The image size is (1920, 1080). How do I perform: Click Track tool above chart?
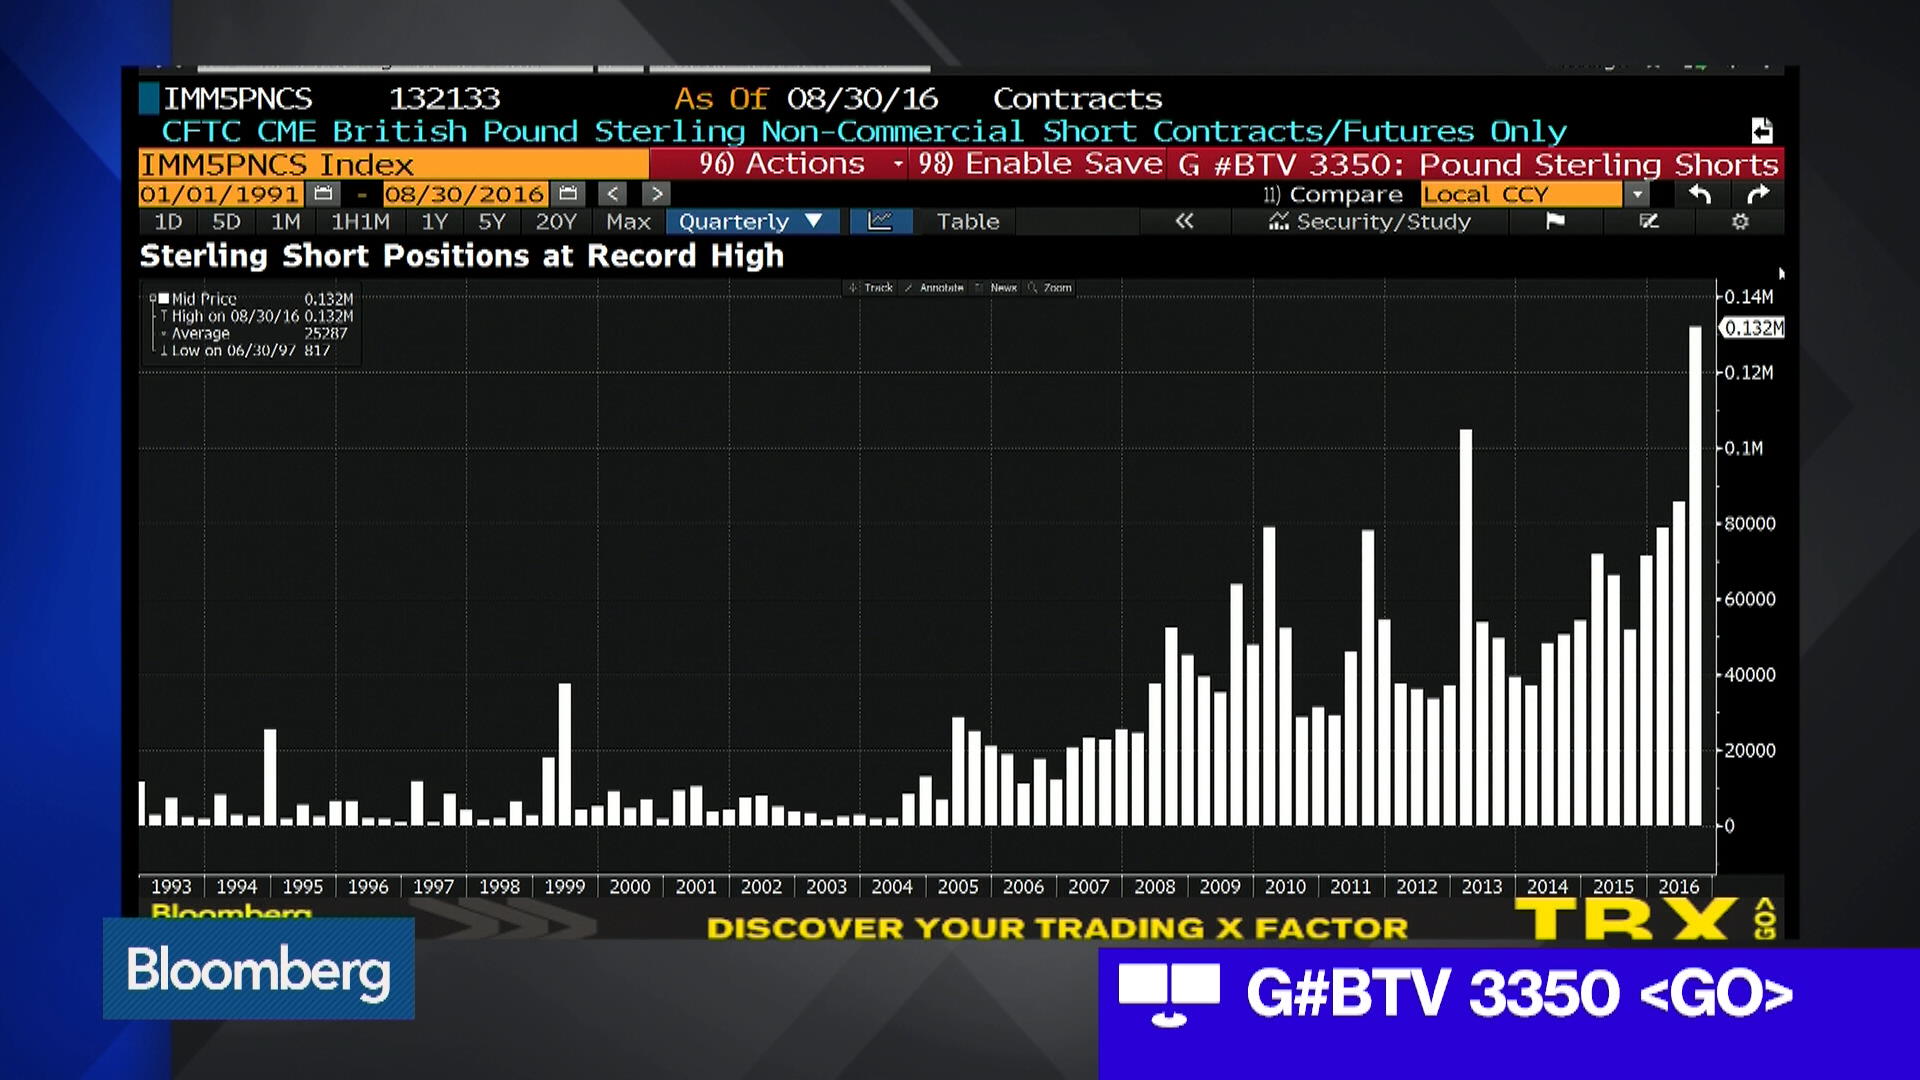coord(871,288)
